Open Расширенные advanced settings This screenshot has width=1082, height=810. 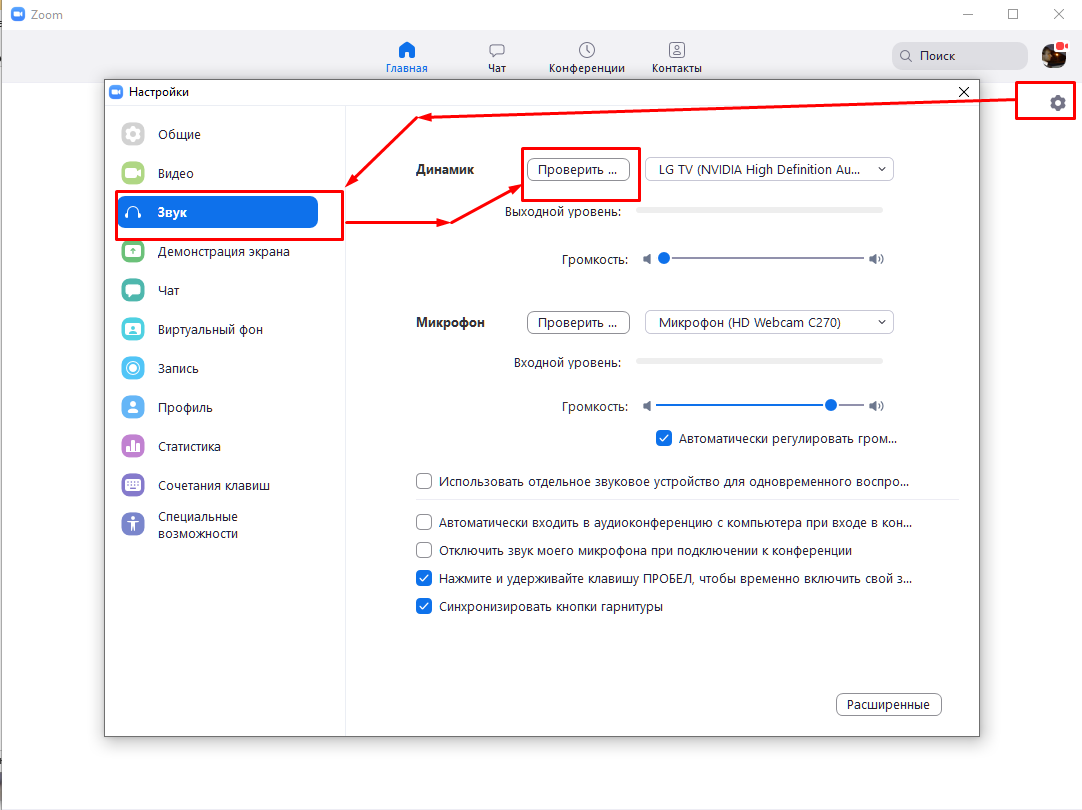click(889, 704)
